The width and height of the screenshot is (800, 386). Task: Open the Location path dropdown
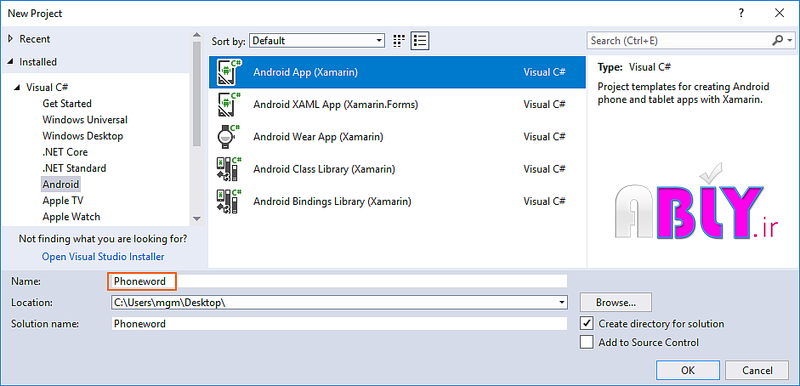pos(562,302)
